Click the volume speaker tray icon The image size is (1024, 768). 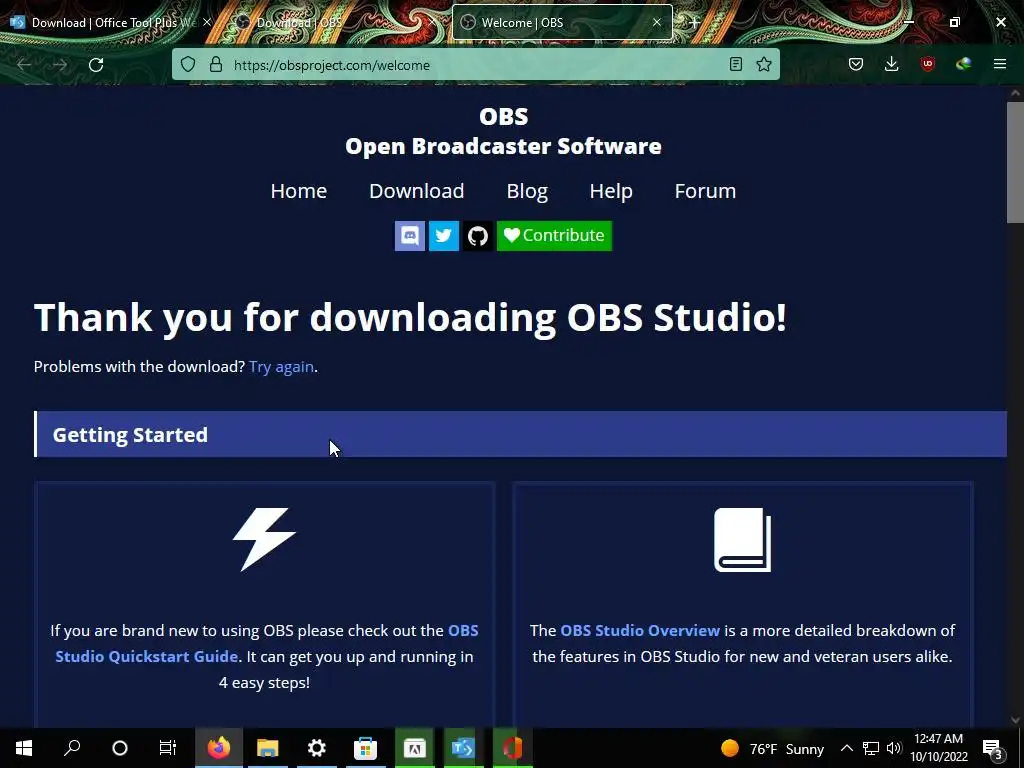pos(894,748)
